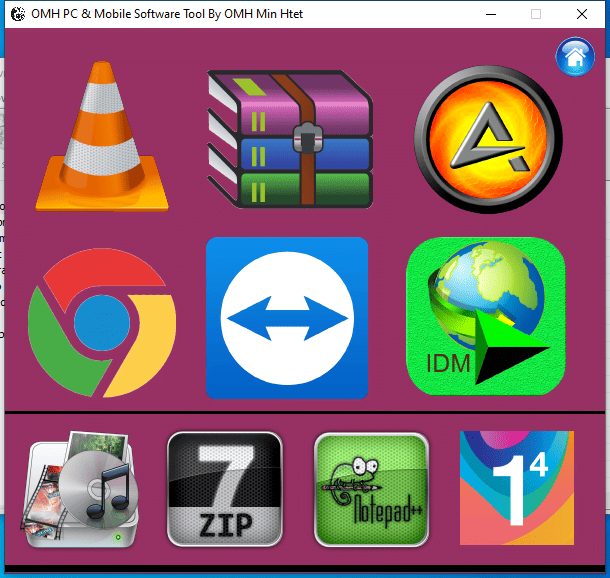Open the TeamViewer blue arrows icon
Viewport: 610px width, 578px height.
coord(287,318)
